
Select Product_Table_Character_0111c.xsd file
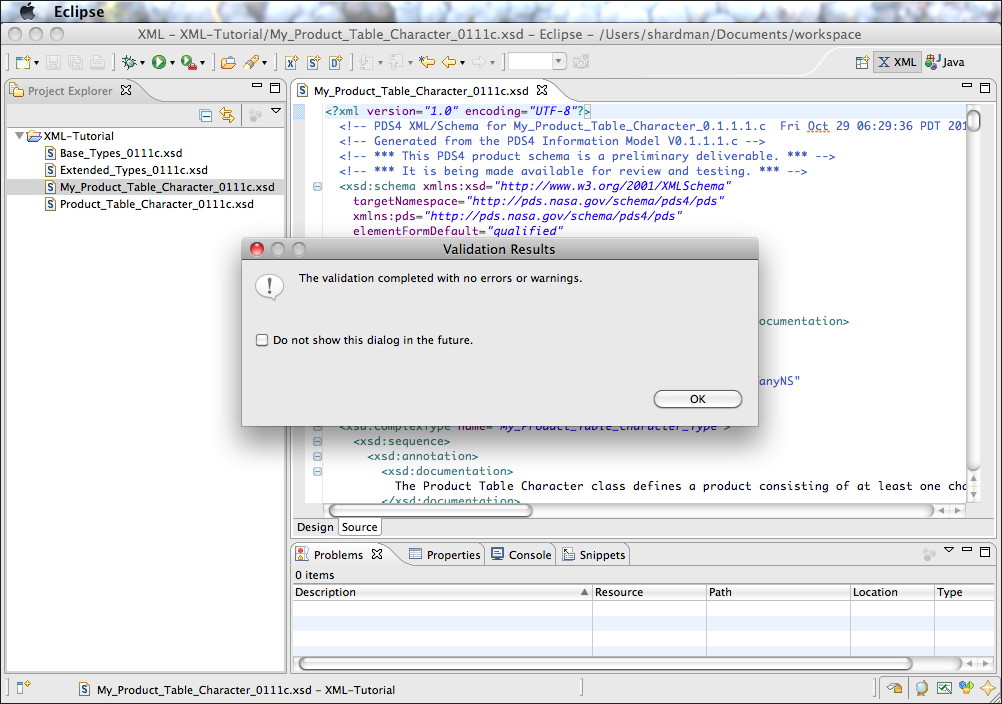[150, 204]
